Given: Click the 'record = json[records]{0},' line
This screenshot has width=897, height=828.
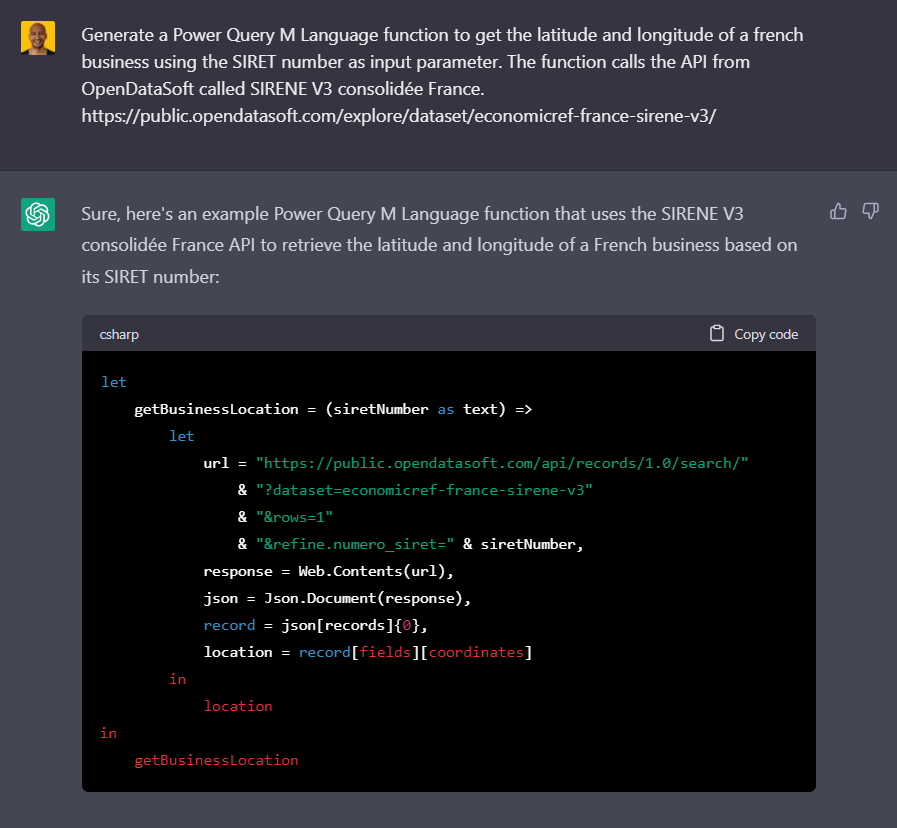Looking at the screenshot, I should [315, 625].
